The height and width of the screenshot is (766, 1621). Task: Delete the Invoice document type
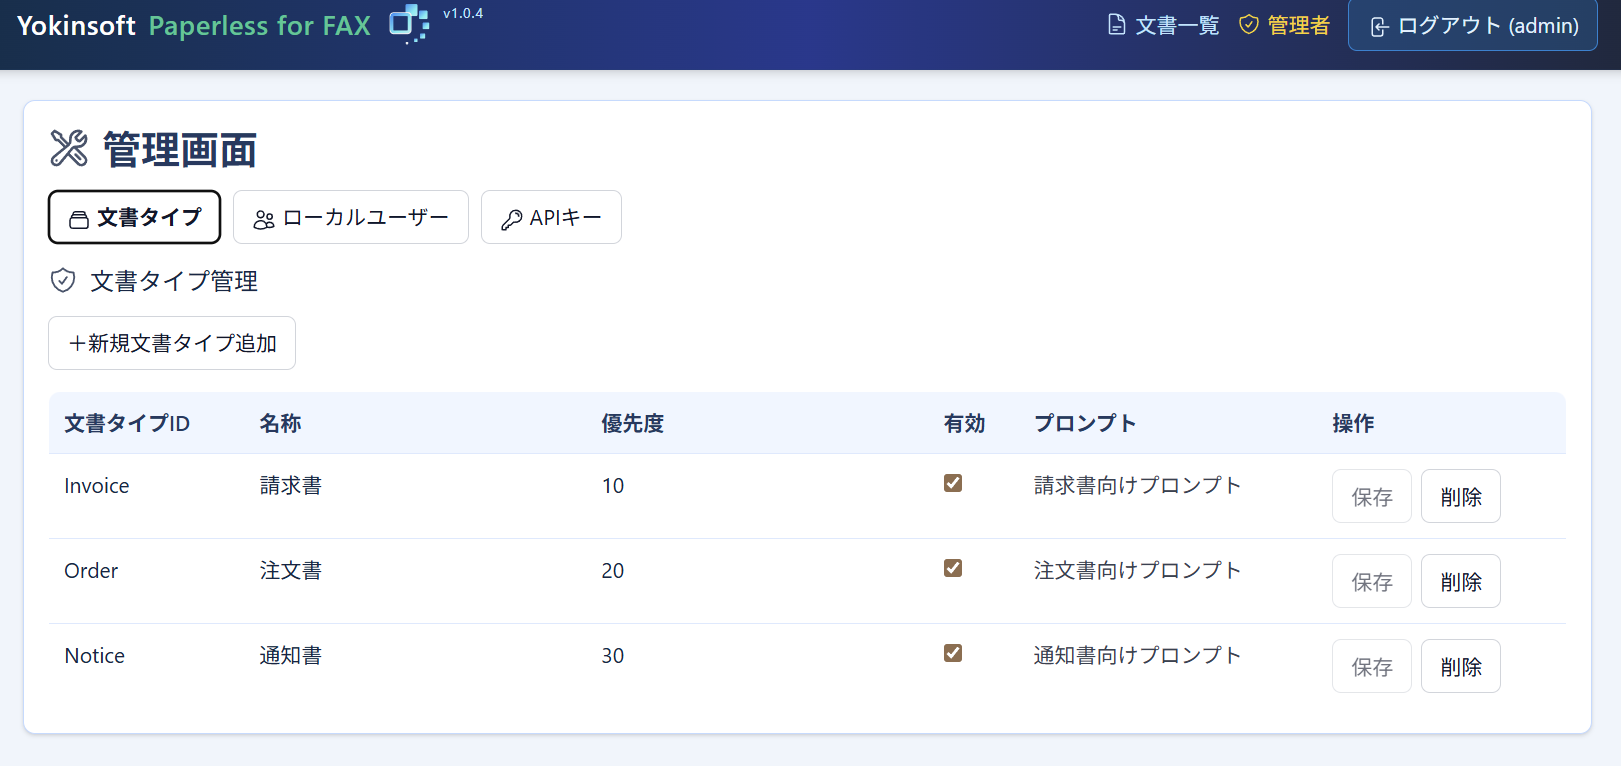[1460, 497]
